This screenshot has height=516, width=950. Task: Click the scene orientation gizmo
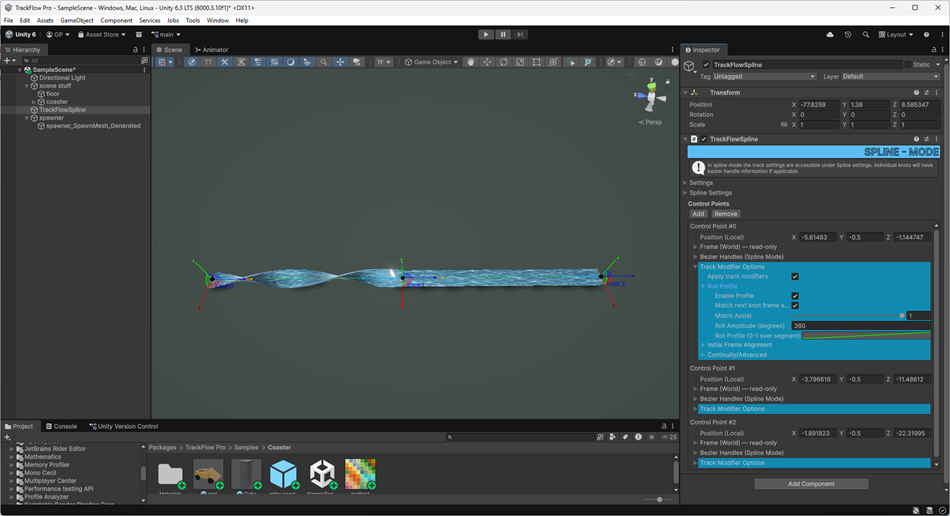coord(653,98)
